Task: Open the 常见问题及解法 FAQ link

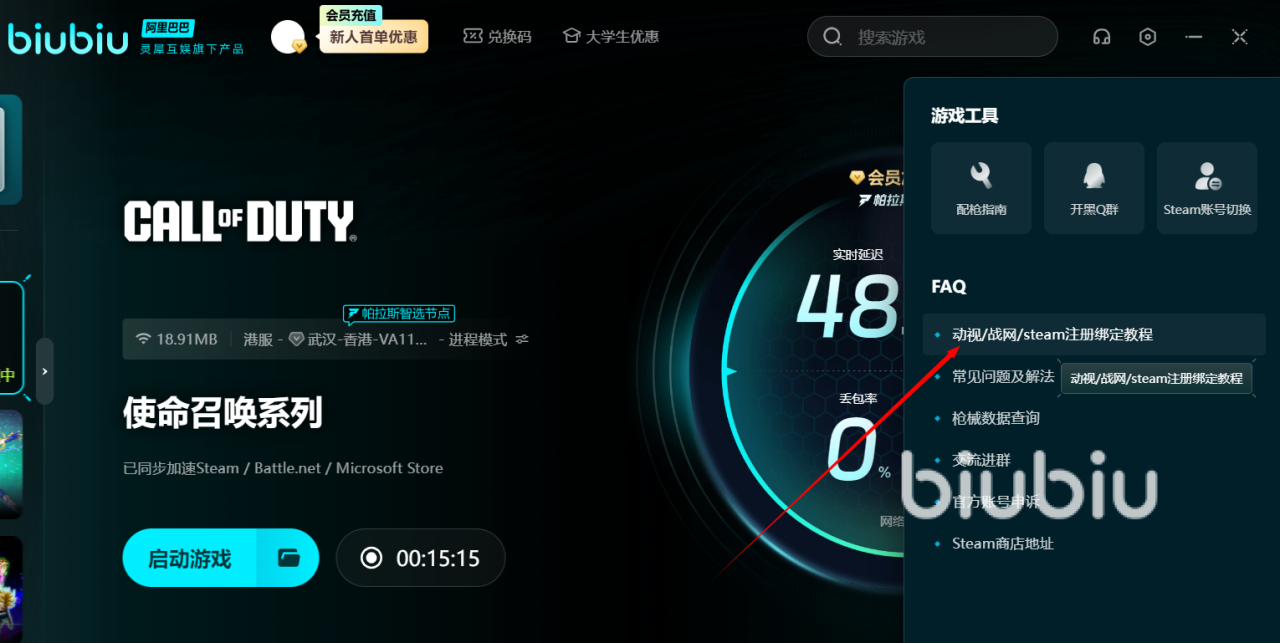Action: (x=1002, y=376)
